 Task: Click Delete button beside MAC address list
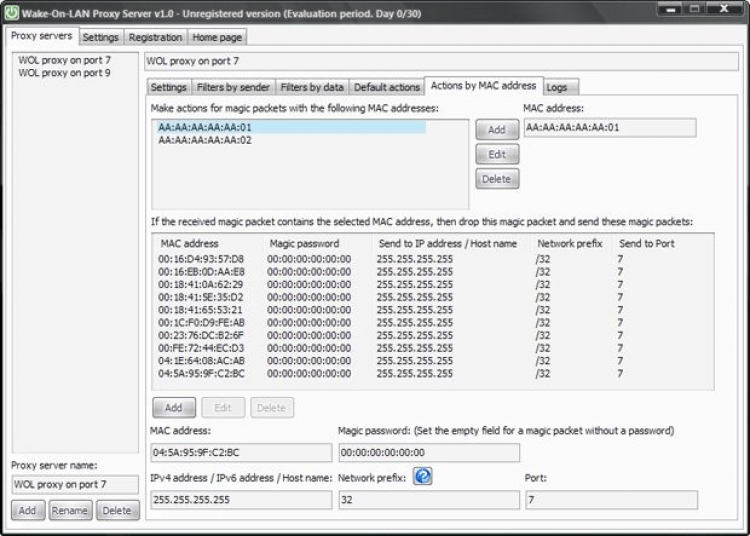tap(497, 179)
